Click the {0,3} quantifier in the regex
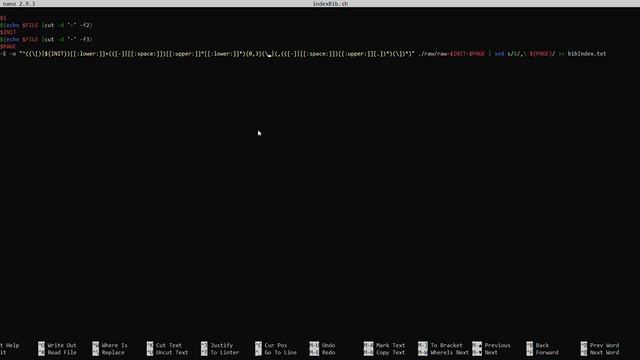Screen dimensions: 640x360 tap(253, 54)
